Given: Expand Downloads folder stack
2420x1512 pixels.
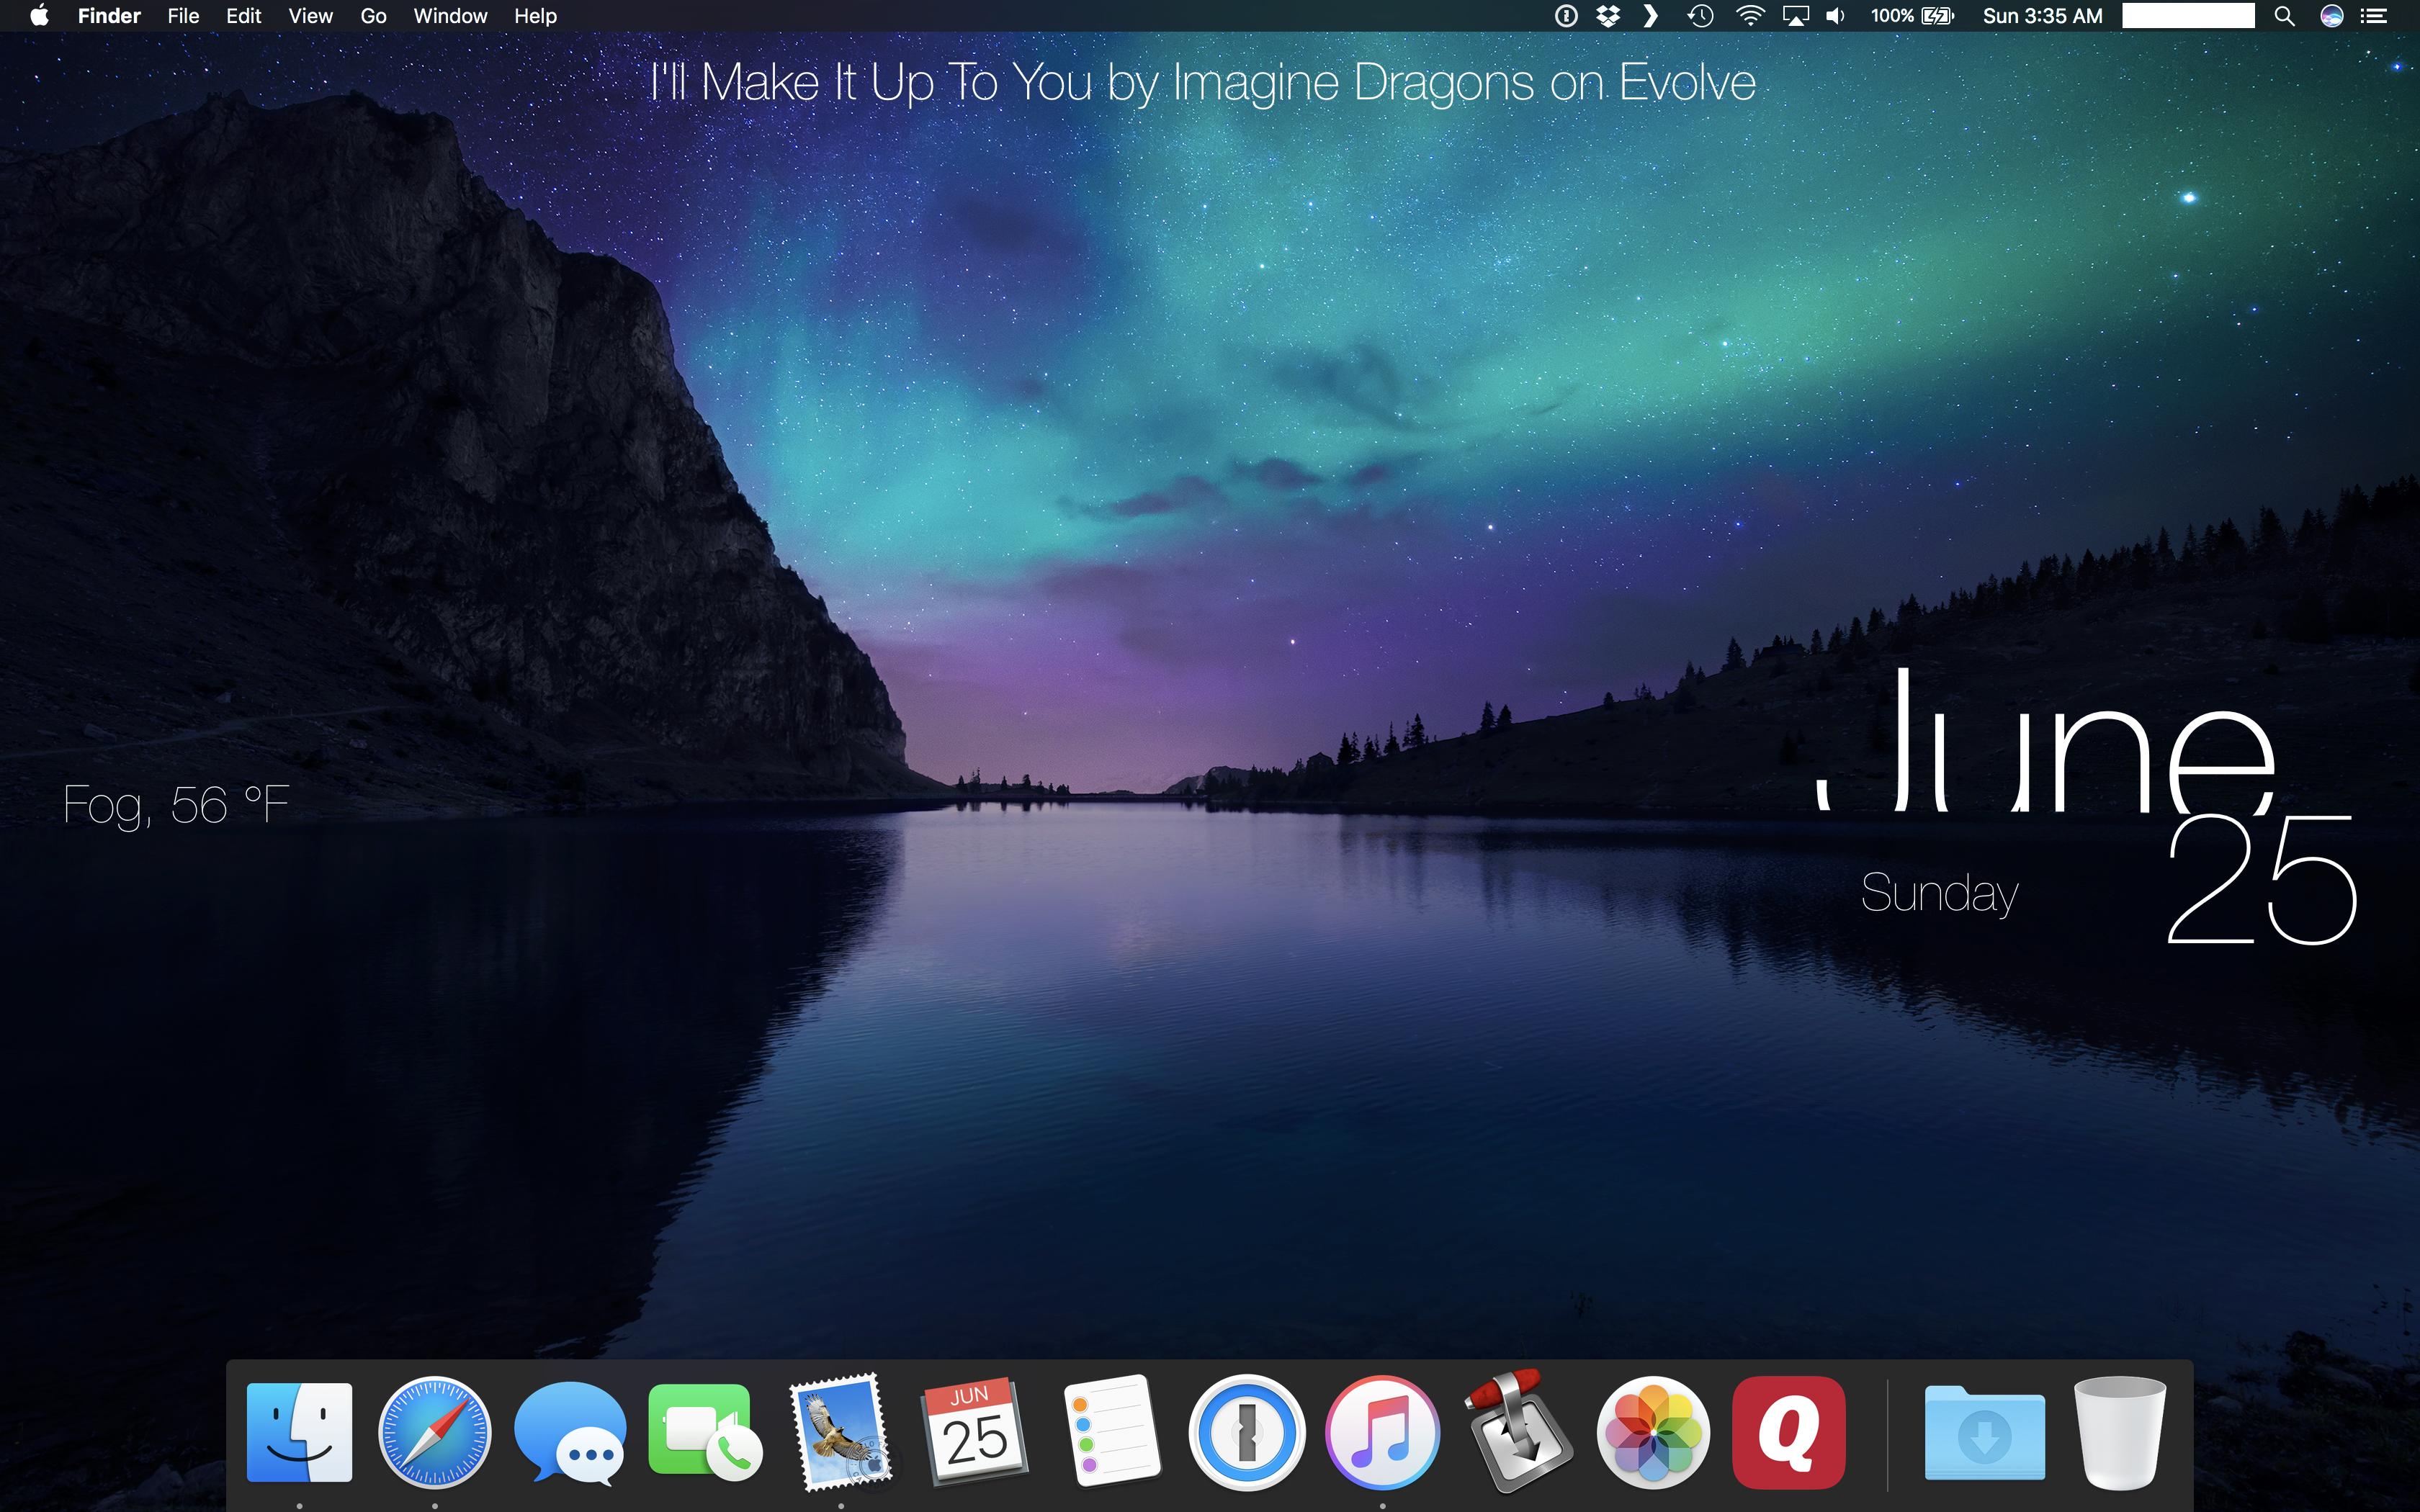Looking at the screenshot, I should tap(1984, 1432).
